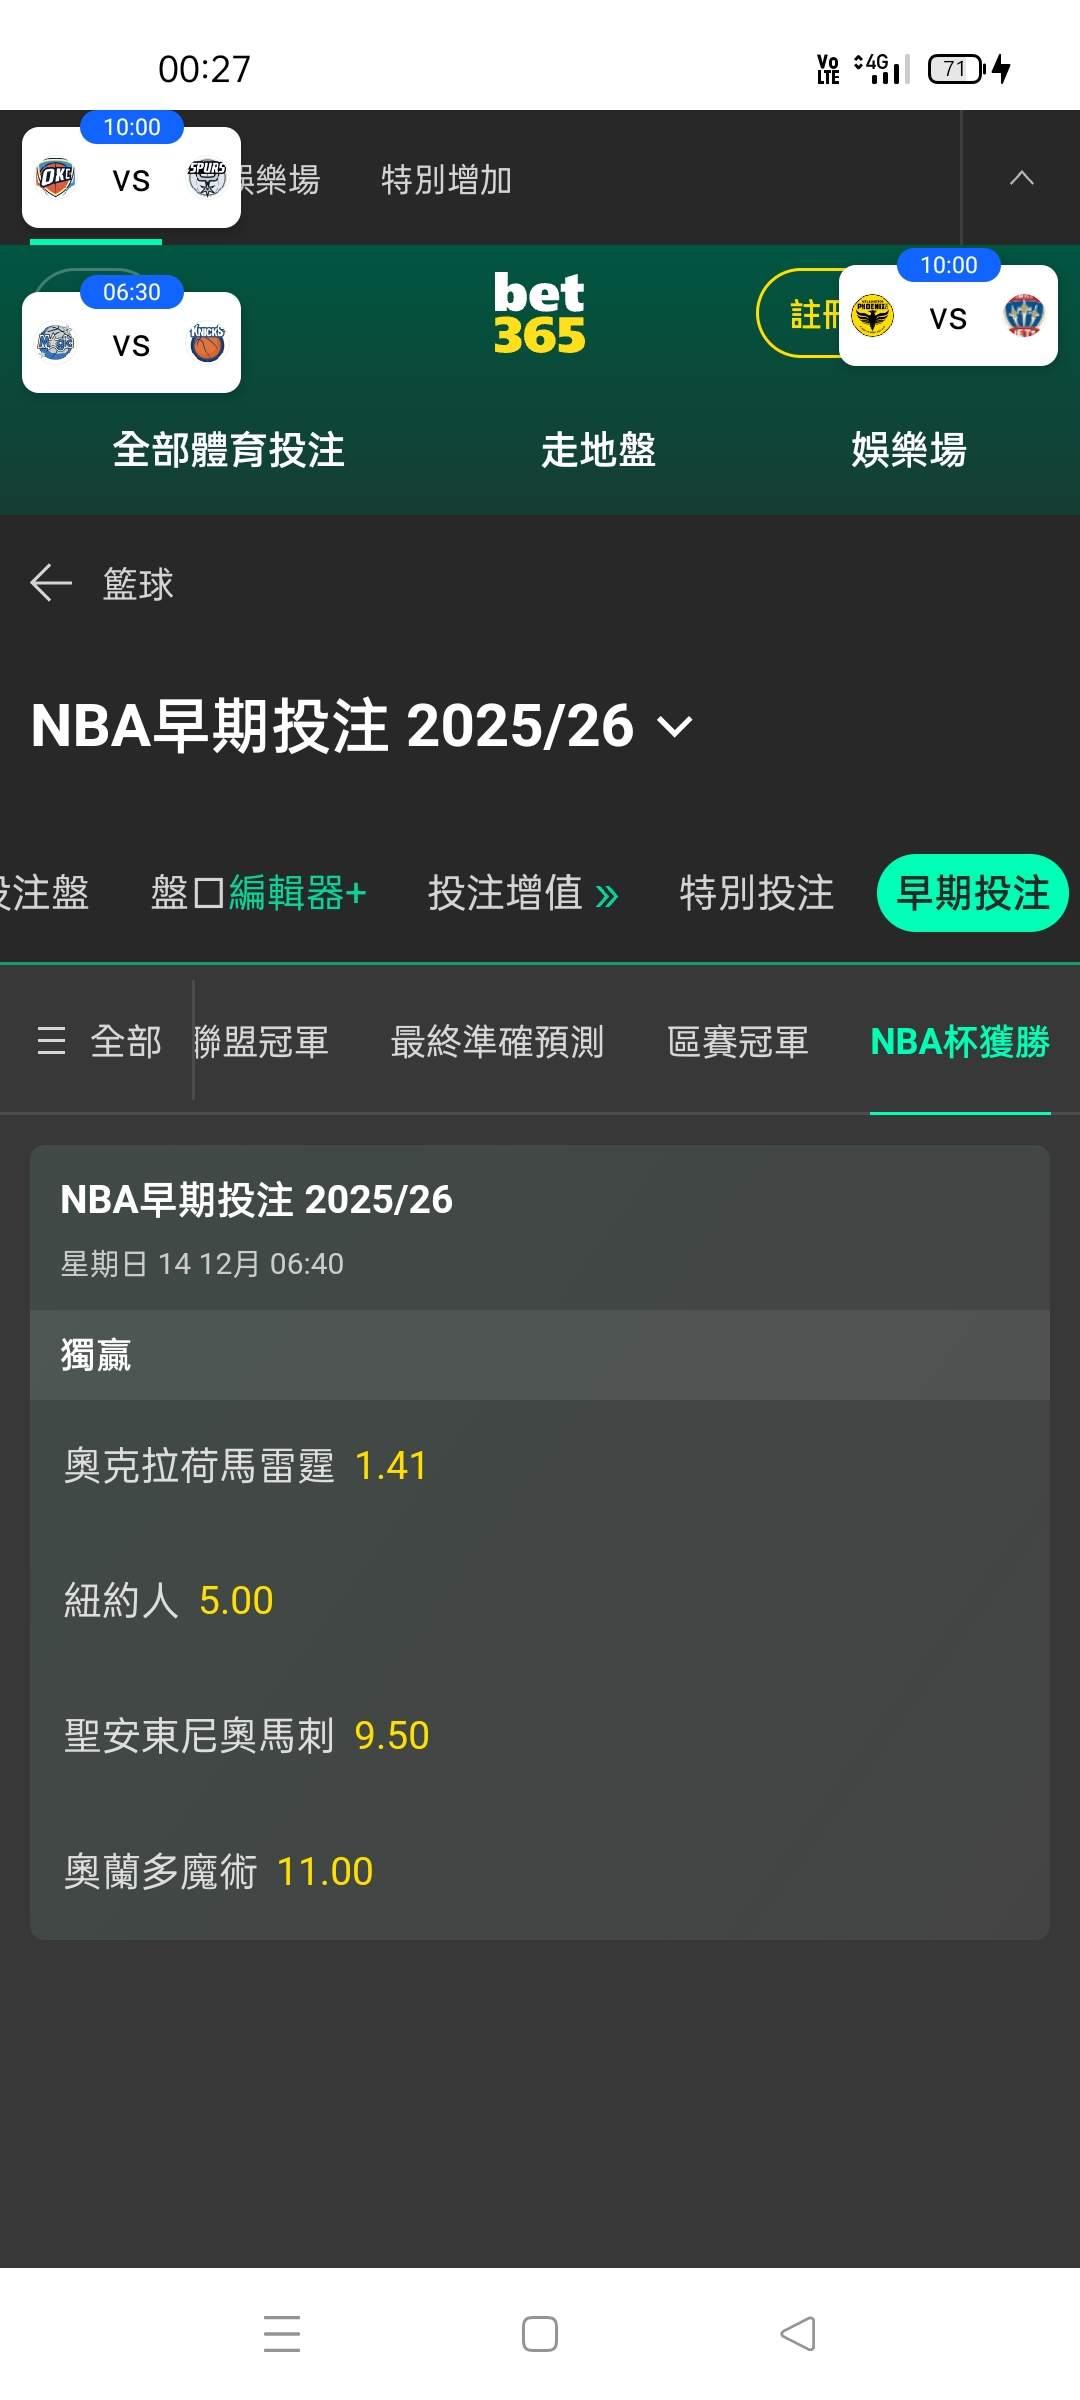
Task: Open the OKC vs Spurs match card
Action: [x=131, y=178]
